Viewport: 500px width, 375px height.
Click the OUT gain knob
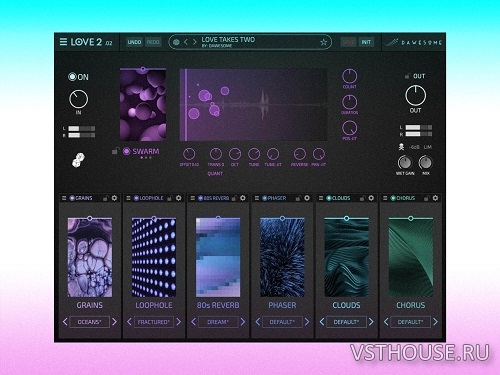tap(415, 95)
